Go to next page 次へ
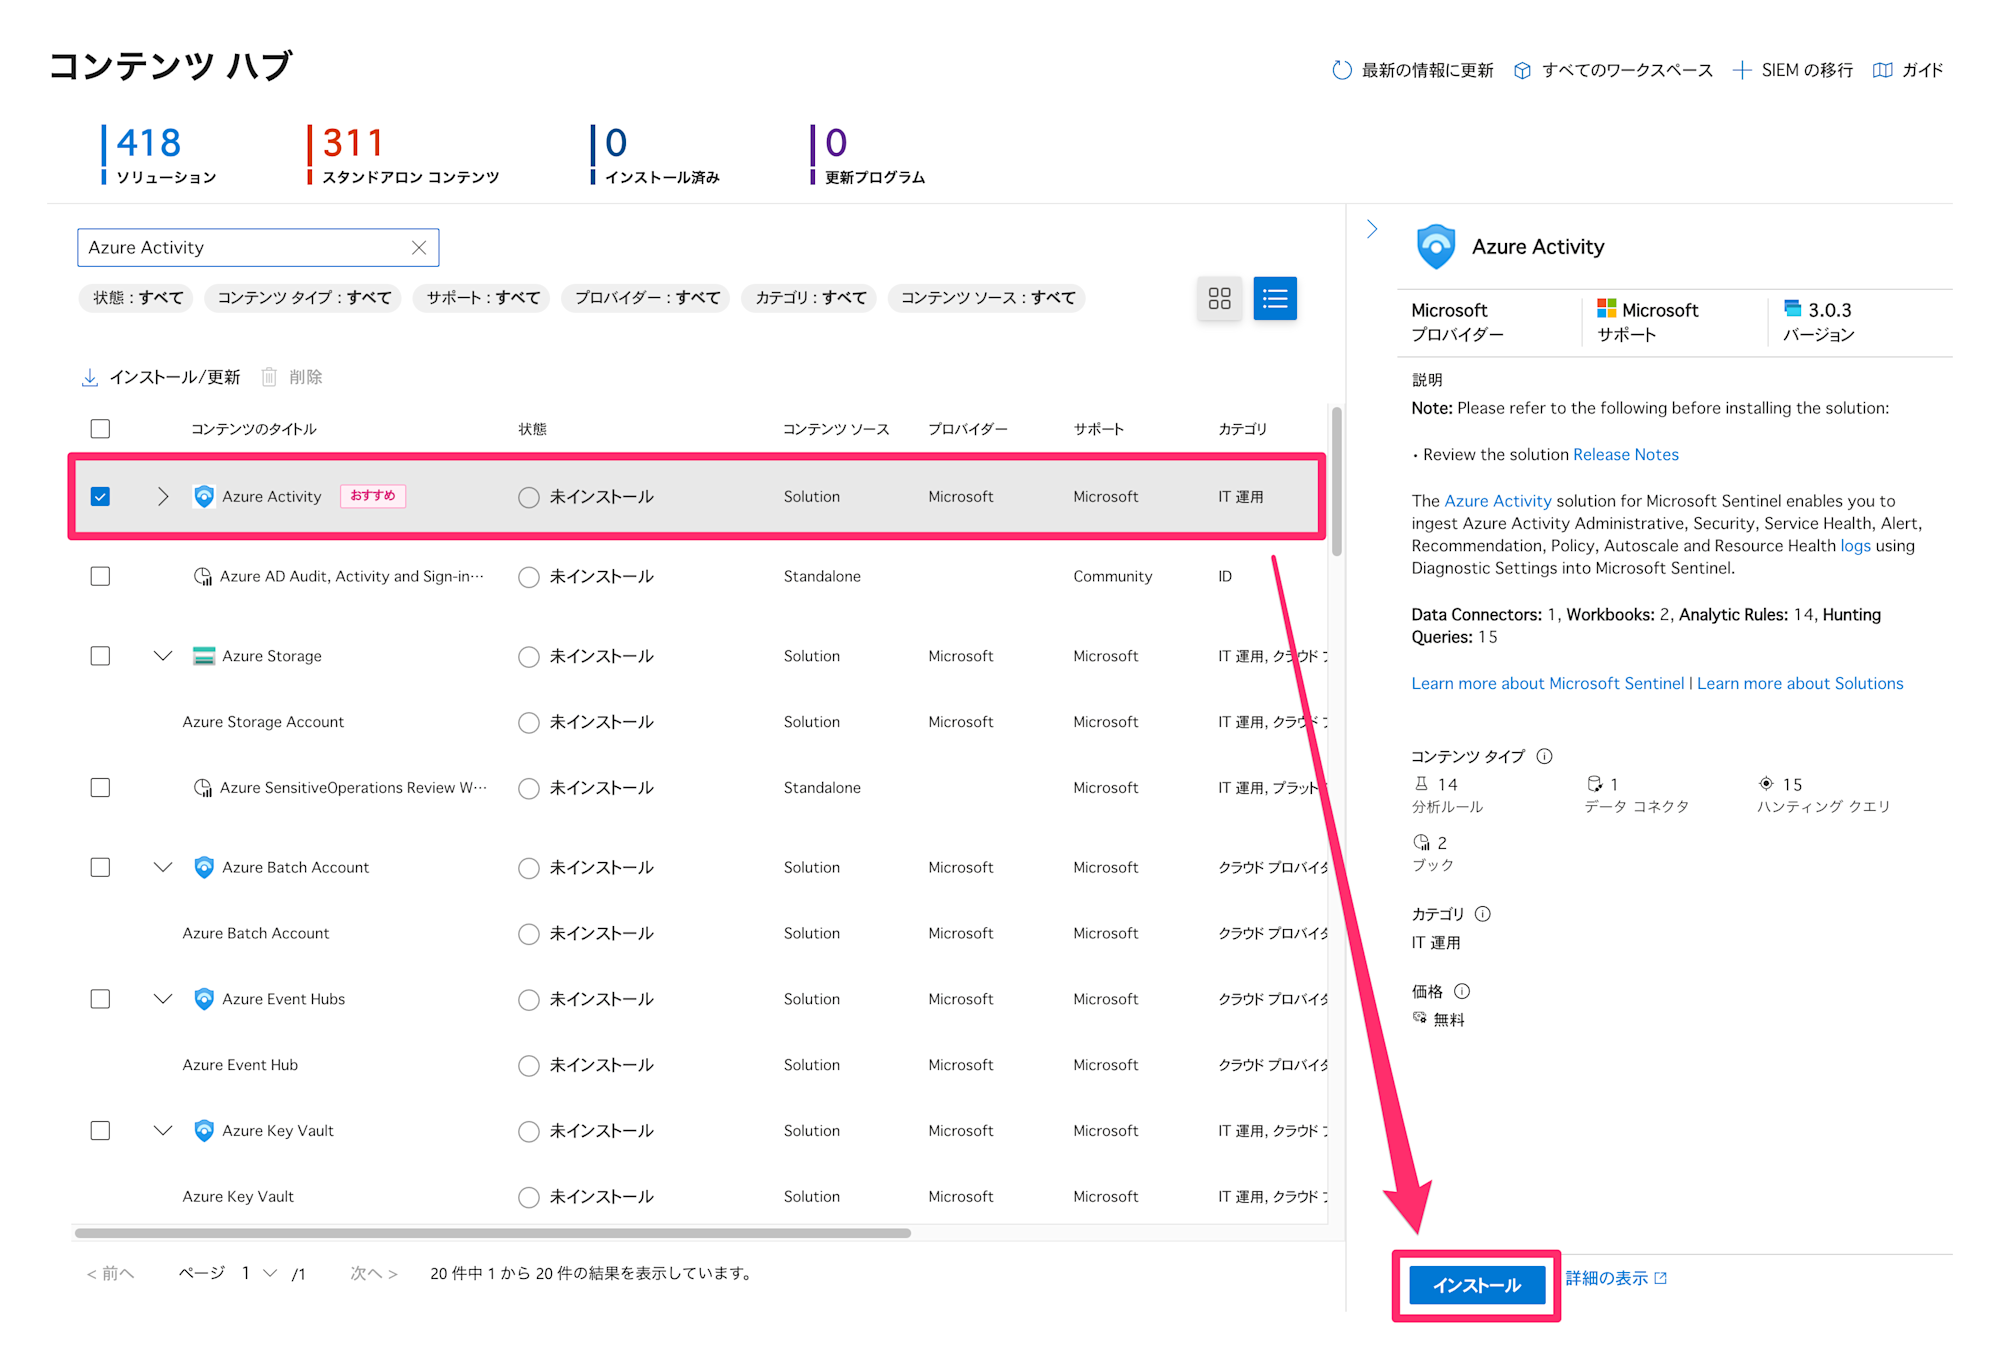The image size is (2000, 1348). point(374,1273)
